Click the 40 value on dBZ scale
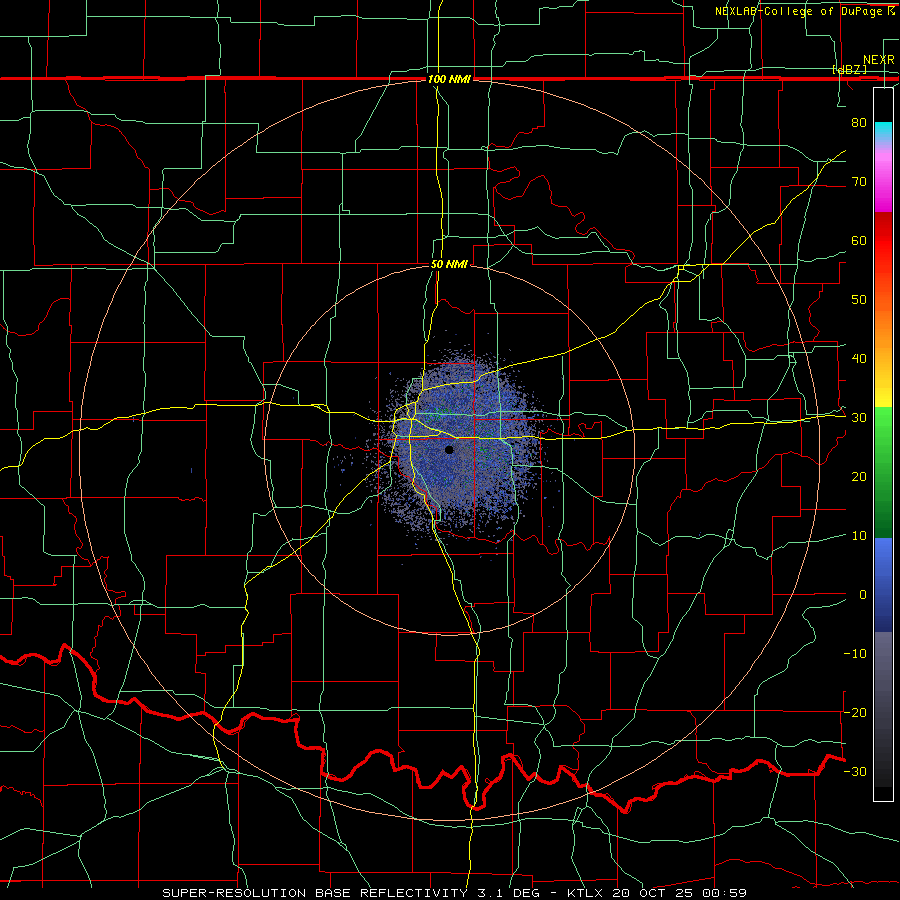The width and height of the screenshot is (900, 900). 859,359
